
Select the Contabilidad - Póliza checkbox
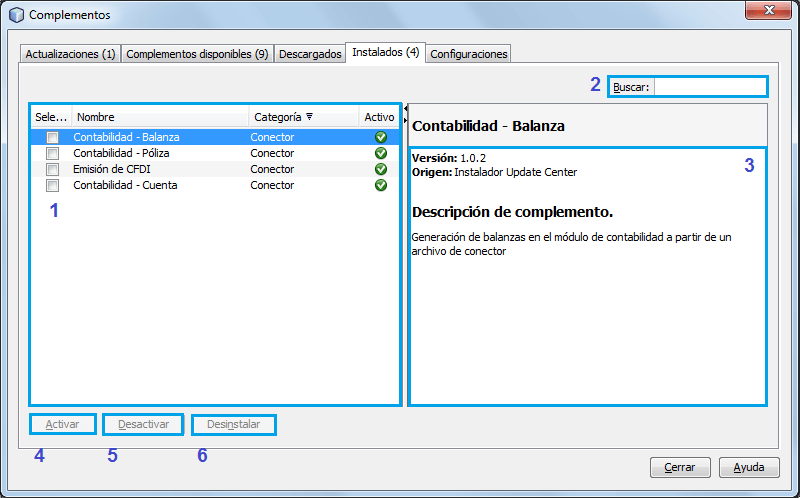(x=52, y=153)
